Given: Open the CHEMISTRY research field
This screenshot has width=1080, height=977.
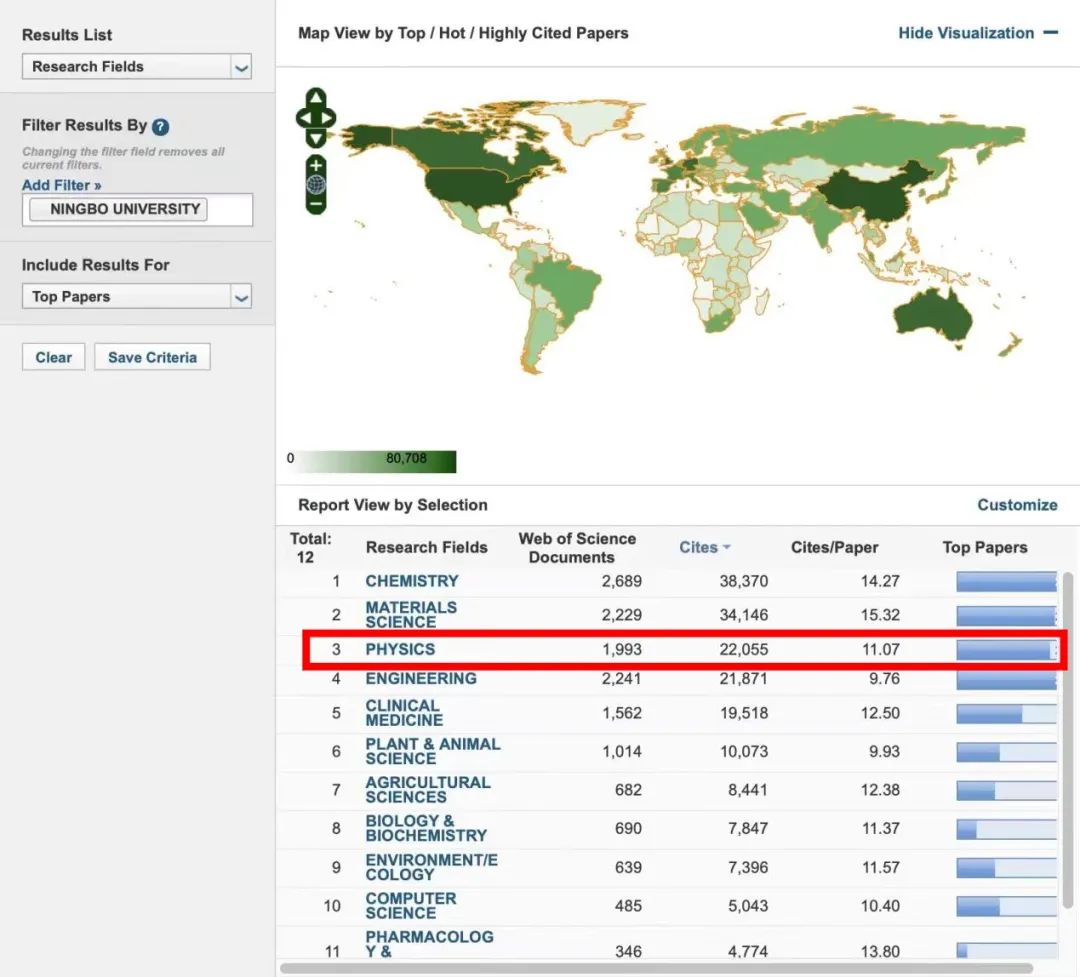Looking at the screenshot, I should point(412,581).
